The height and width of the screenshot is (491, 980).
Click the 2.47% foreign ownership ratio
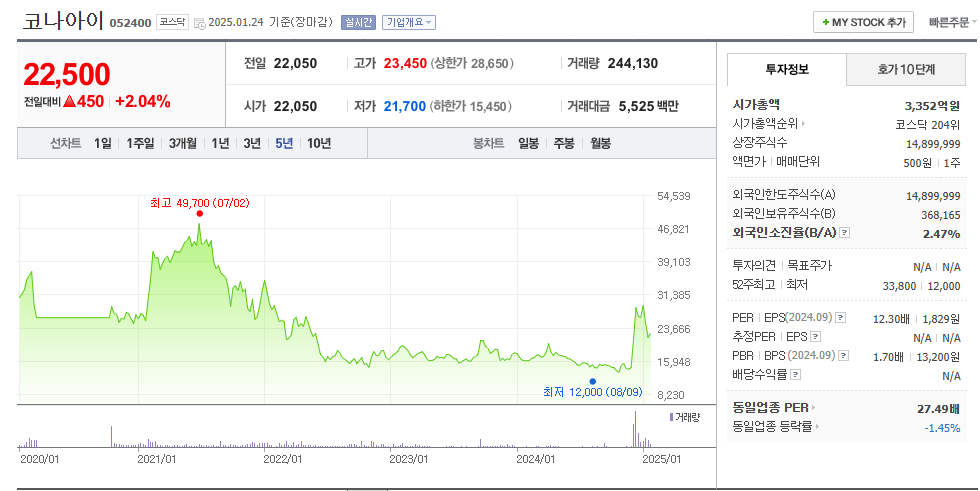[x=941, y=234]
